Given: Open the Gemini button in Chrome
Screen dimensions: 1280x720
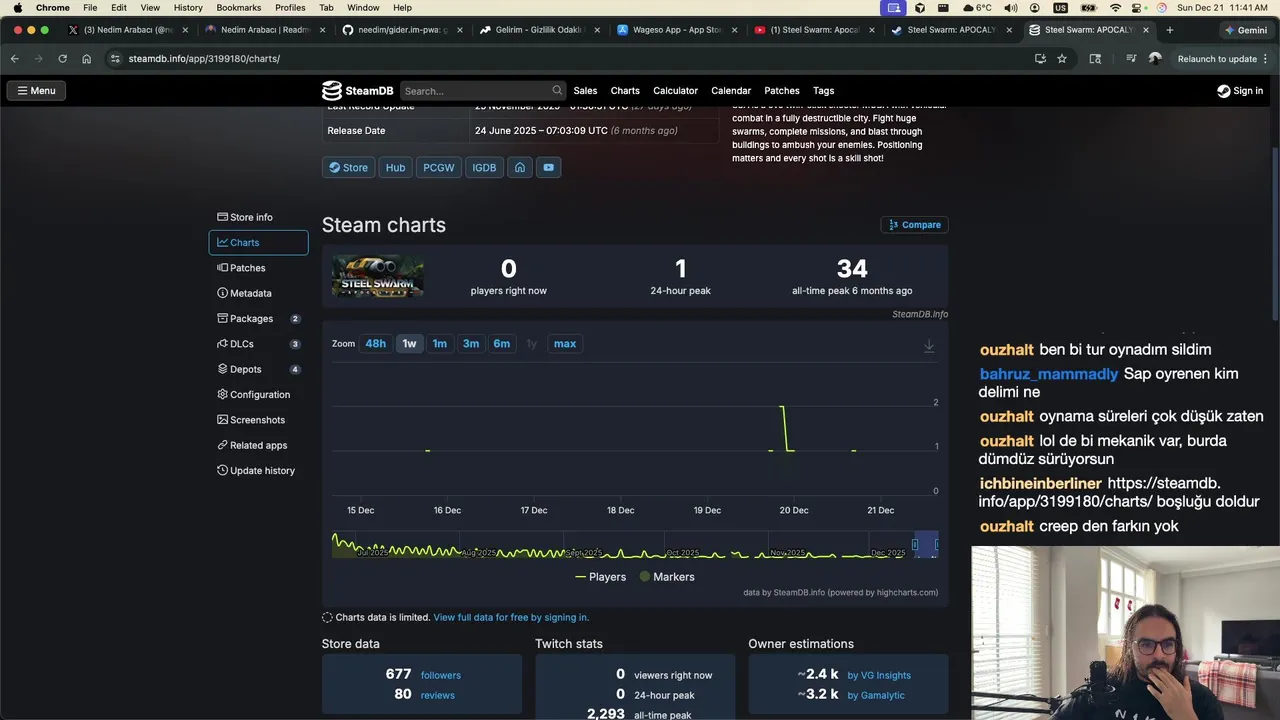Looking at the screenshot, I should pyautogui.click(x=1246, y=30).
